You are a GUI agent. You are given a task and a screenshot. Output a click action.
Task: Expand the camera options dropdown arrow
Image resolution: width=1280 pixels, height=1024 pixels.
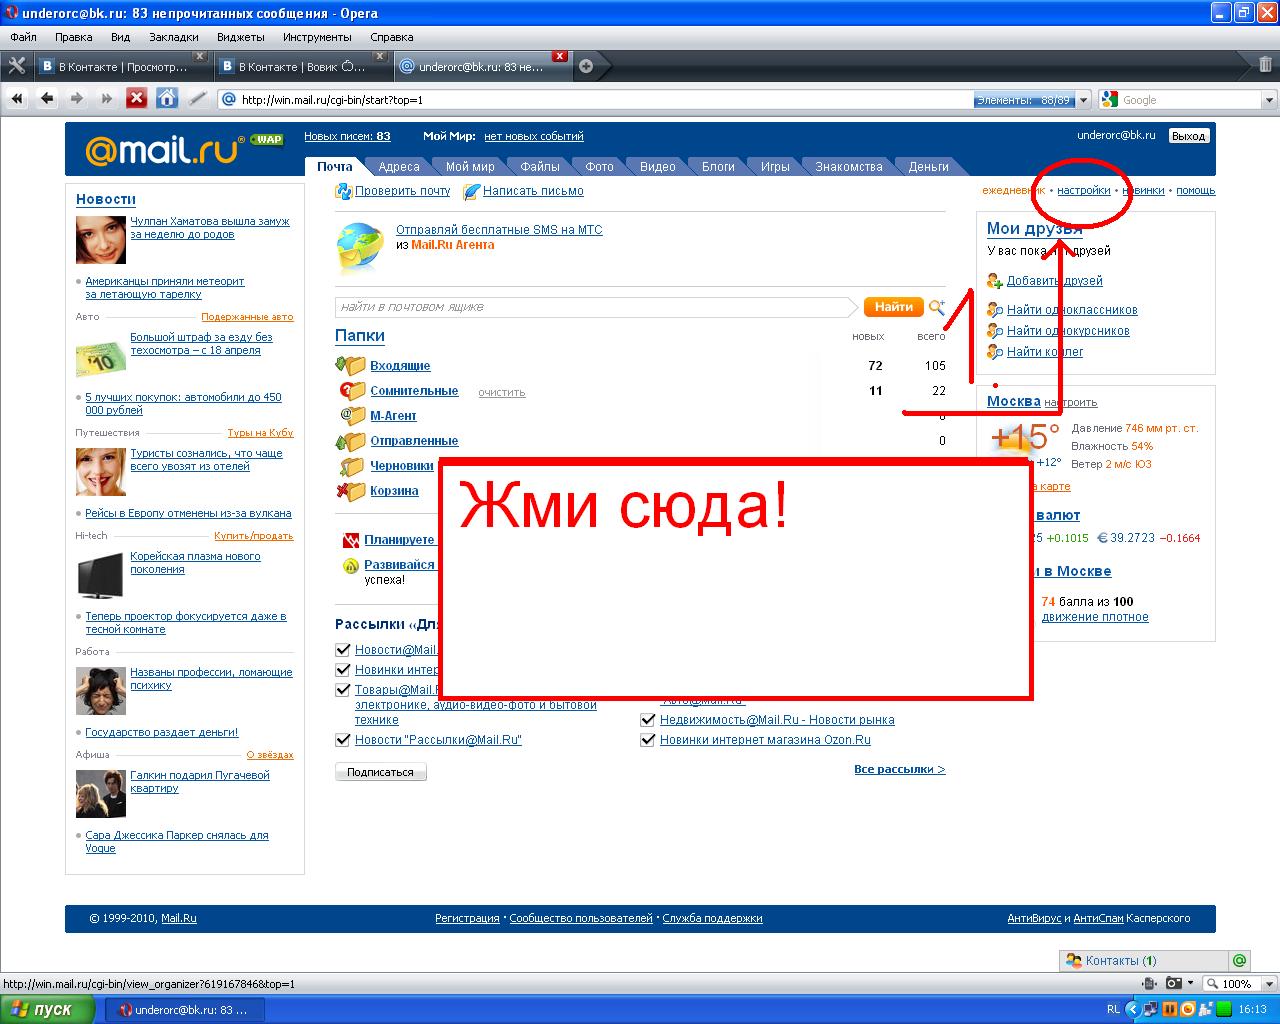[1189, 984]
